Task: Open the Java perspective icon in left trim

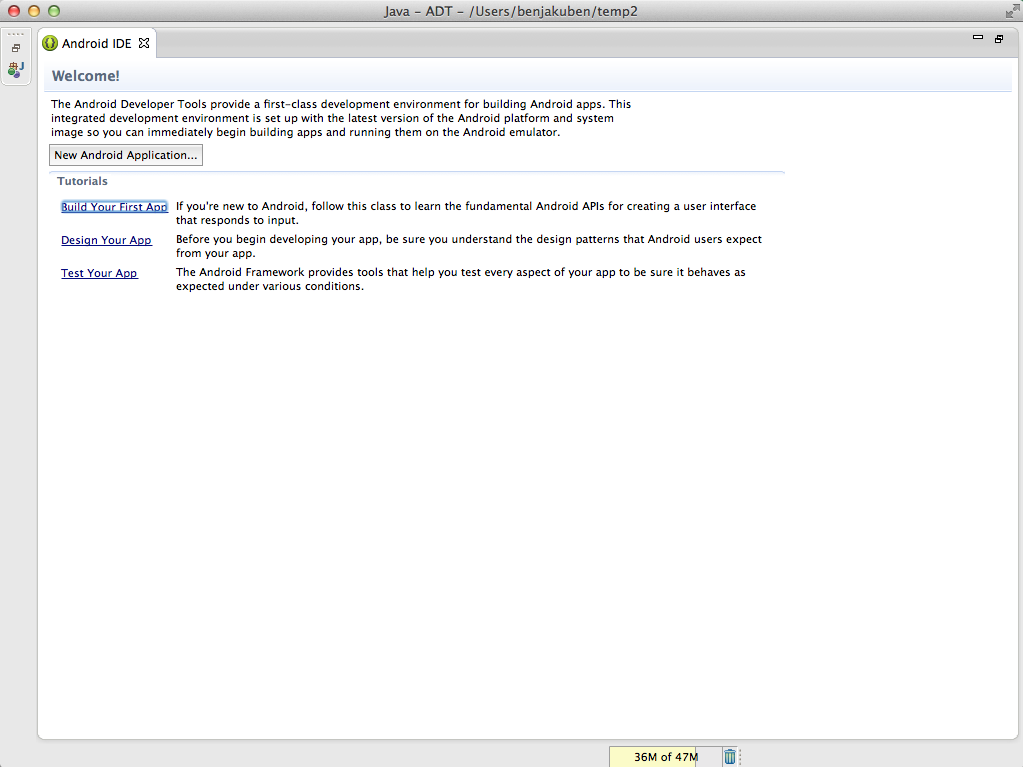Action: tap(16, 68)
